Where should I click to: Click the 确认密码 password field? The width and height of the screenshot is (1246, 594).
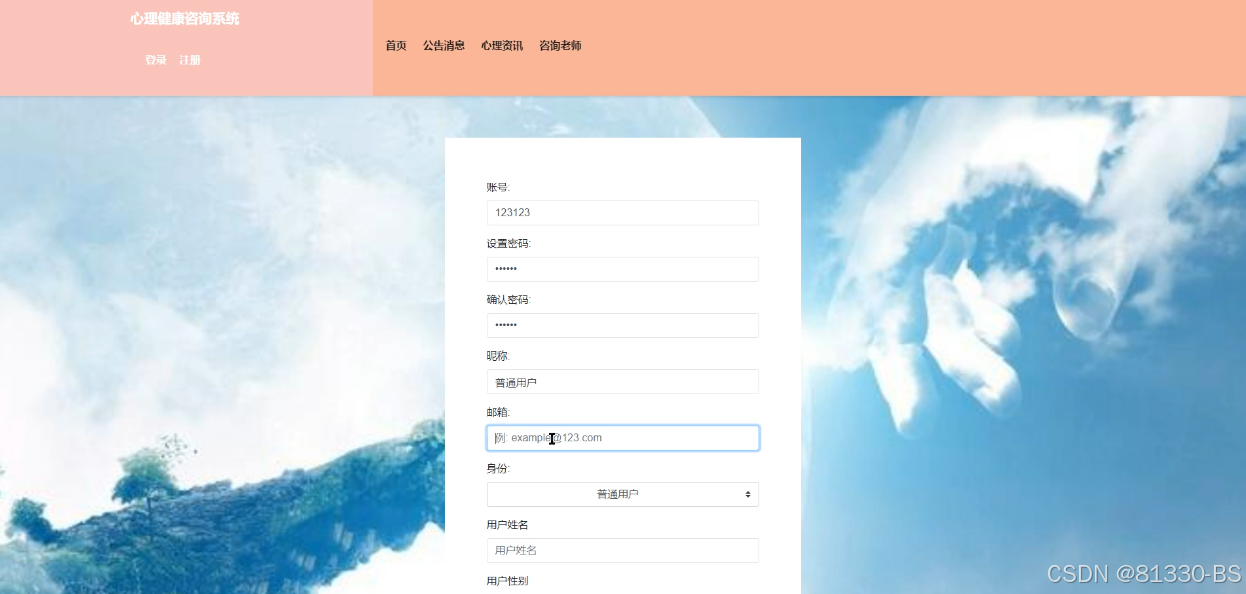click(623, 325)
